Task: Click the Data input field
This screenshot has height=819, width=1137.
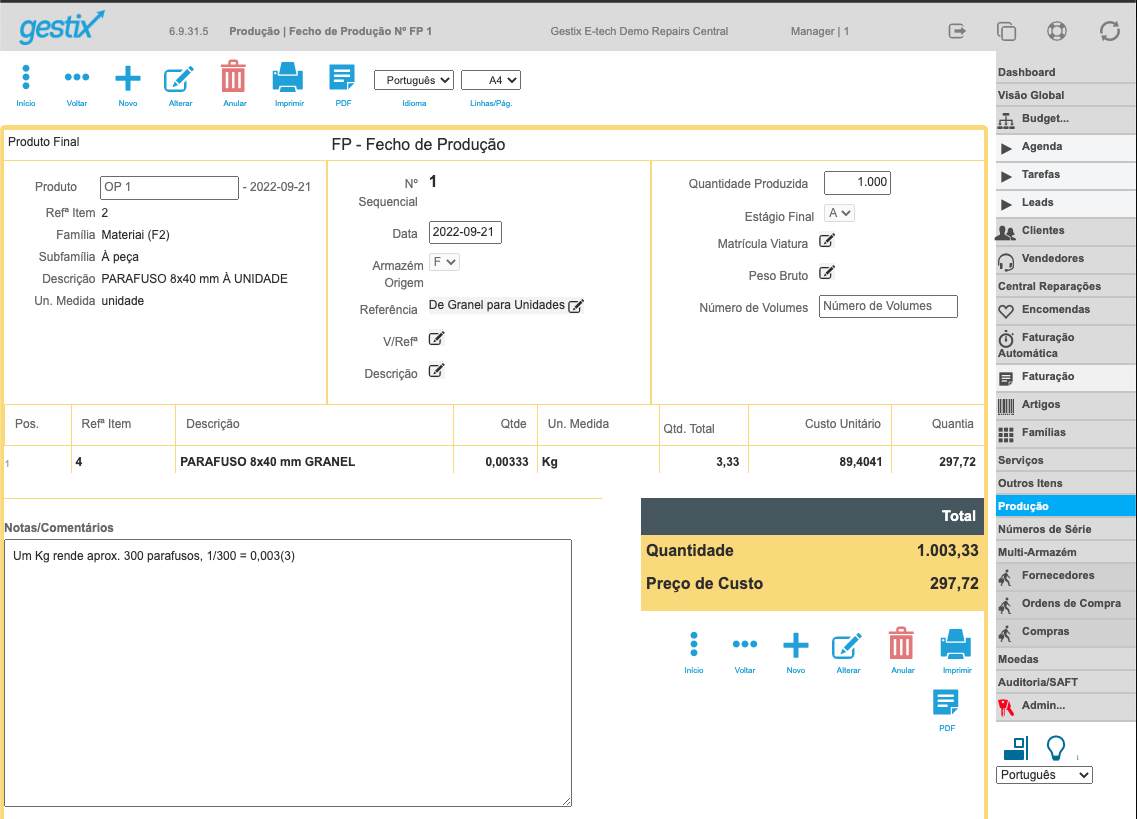Action: [465, 232]
